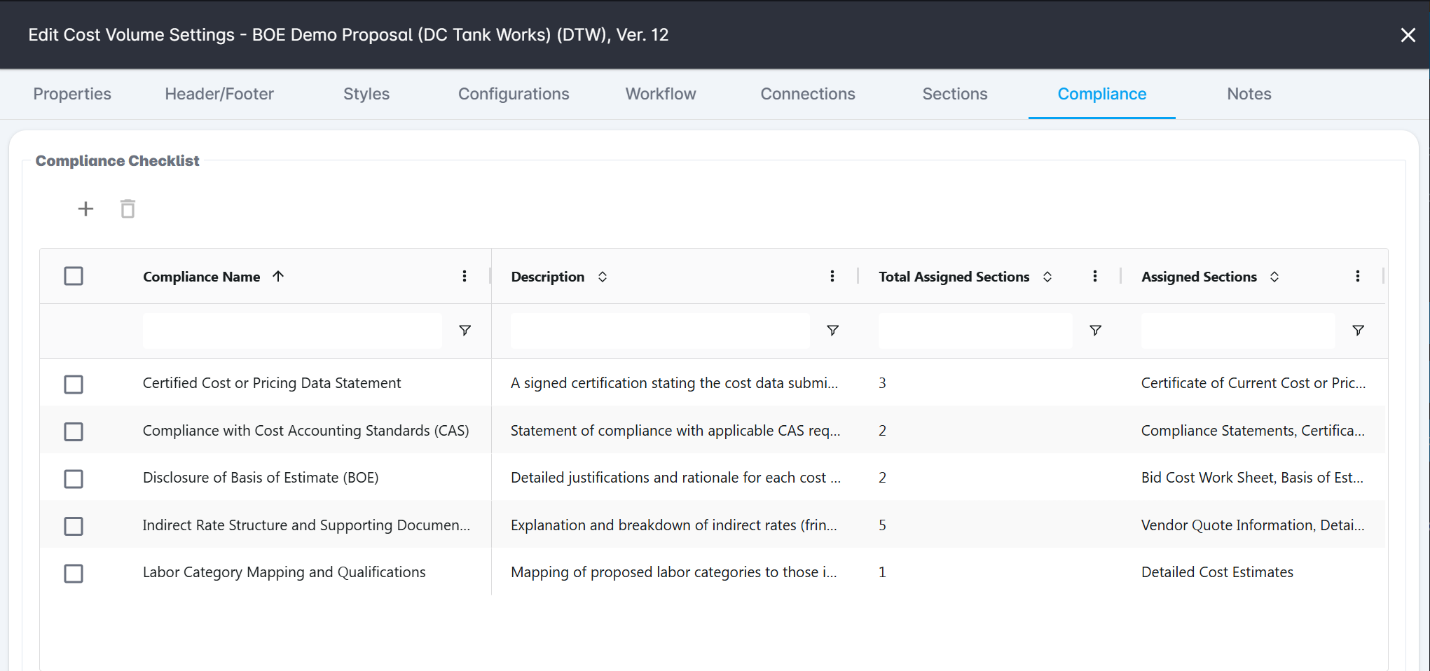Click filter funnel icon for Description column
Screen dimensions: 1430x671
832,331
